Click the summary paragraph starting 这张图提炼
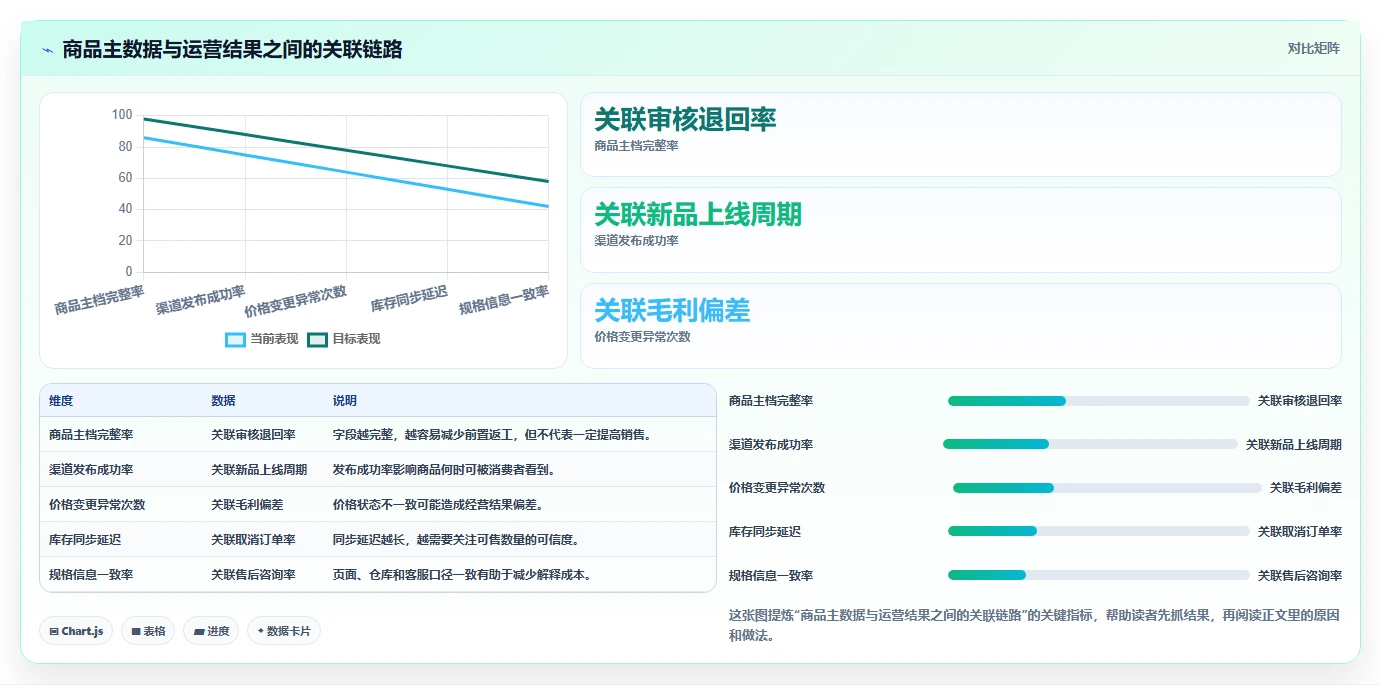 [1034, 625]
